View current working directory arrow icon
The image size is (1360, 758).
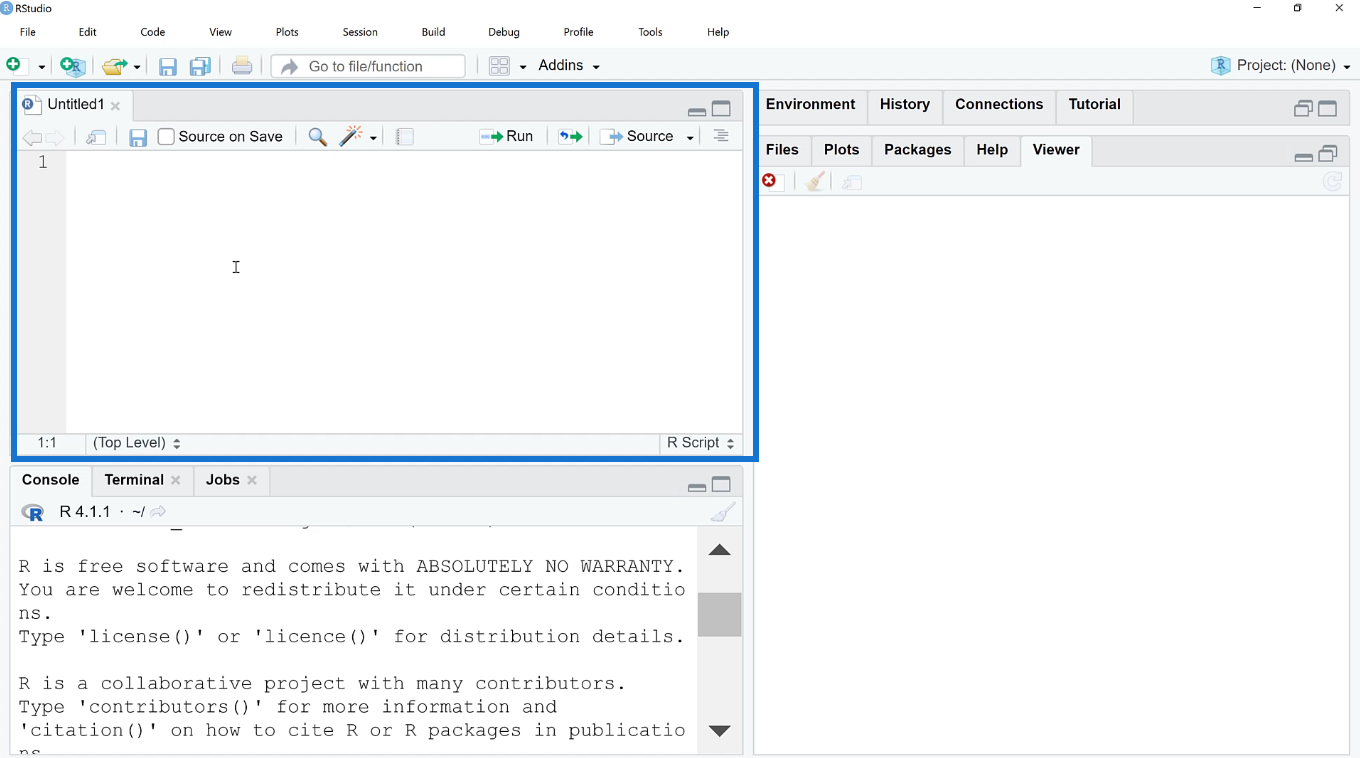point(158,512)
